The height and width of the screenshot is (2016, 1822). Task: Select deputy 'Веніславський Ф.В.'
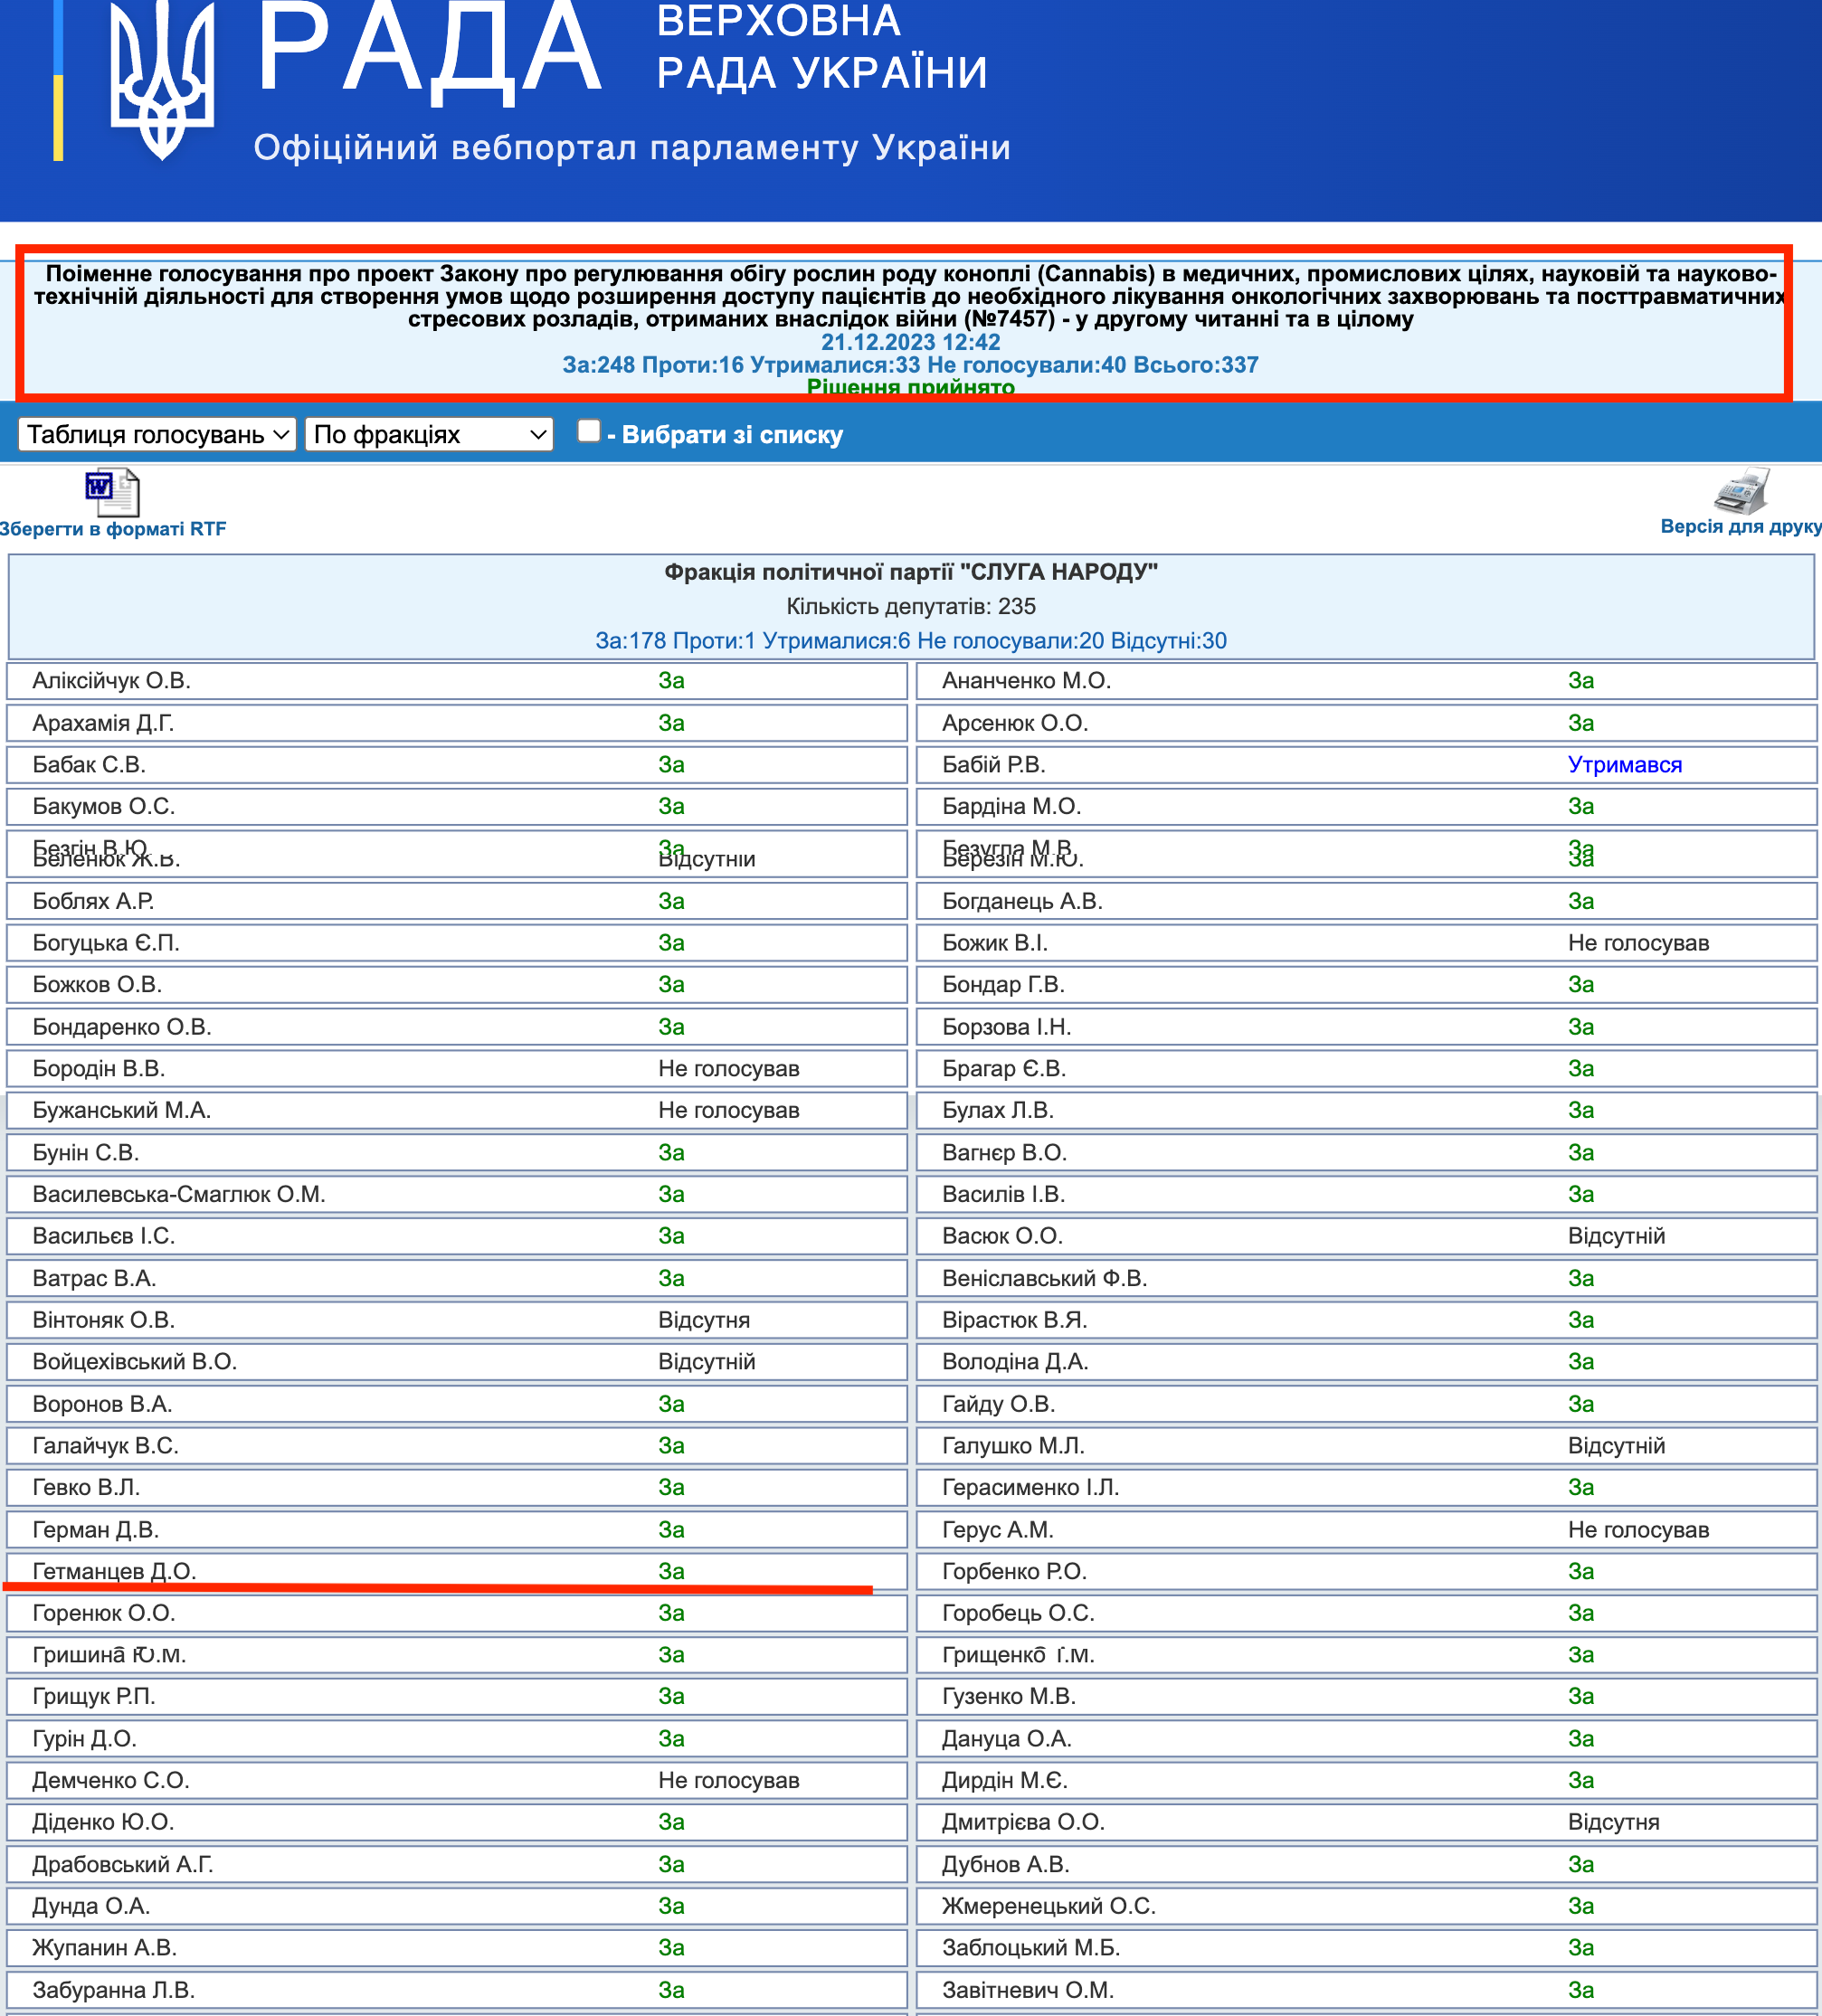tap(1044, 1278)
